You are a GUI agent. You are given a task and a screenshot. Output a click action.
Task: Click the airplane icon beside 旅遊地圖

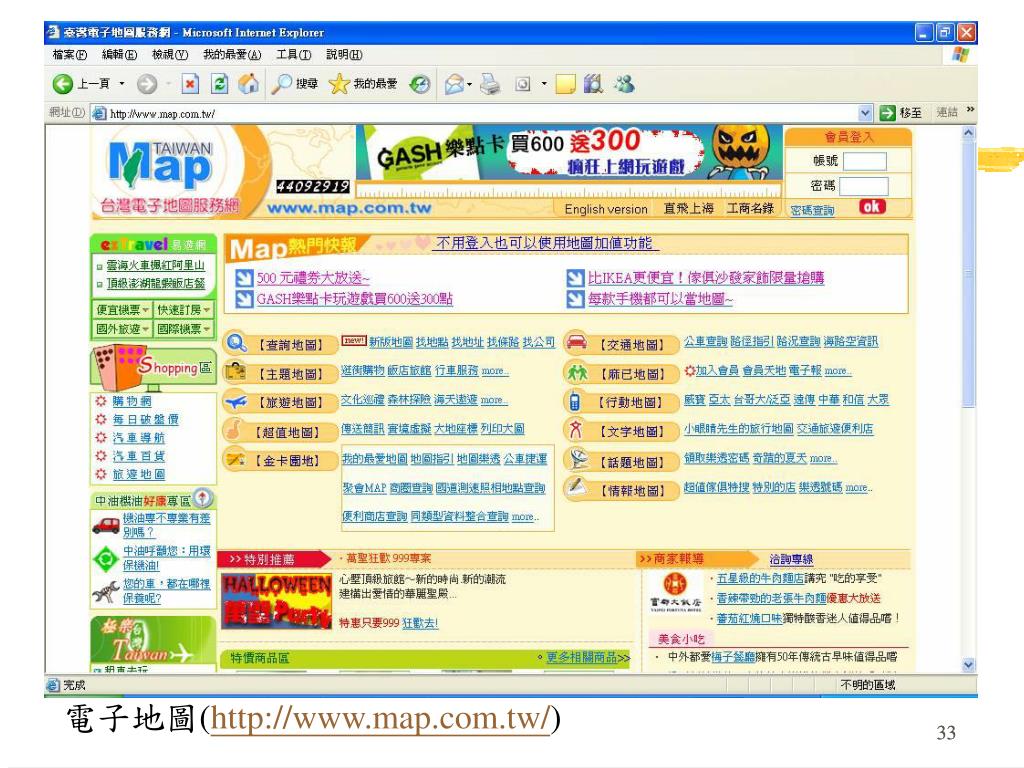[x=236, y=401]
